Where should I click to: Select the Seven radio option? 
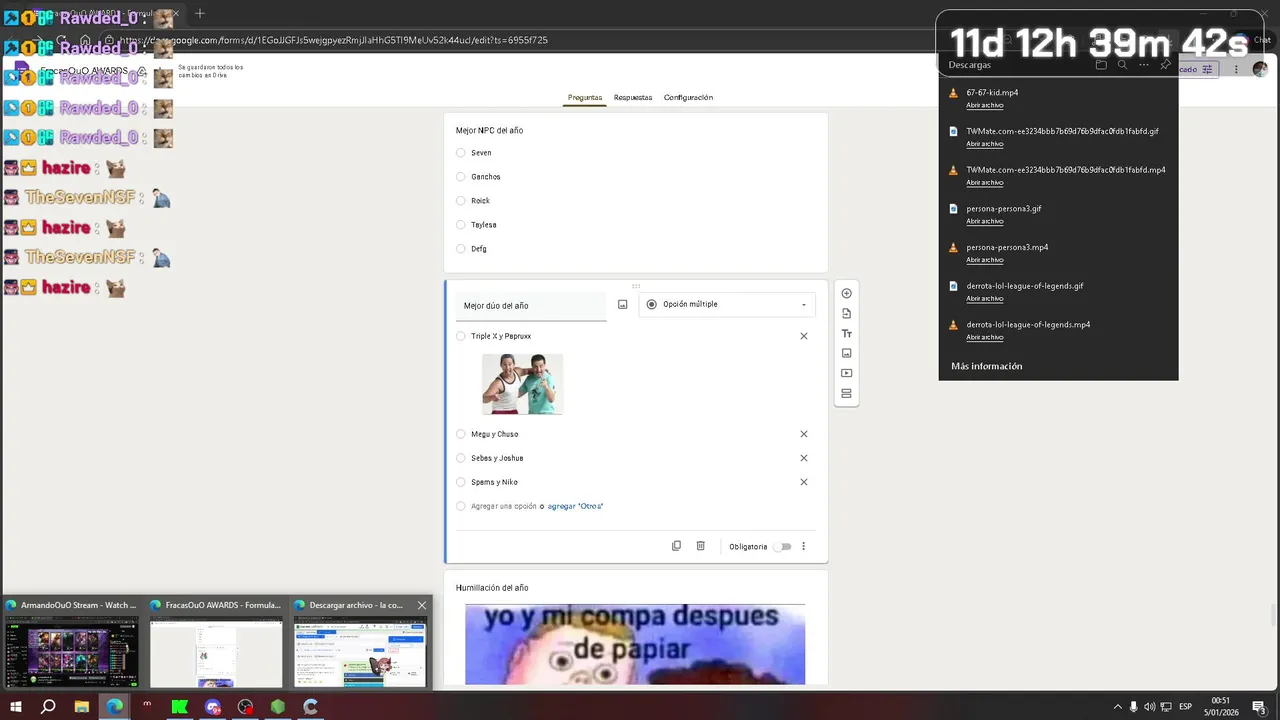point(460,153)
